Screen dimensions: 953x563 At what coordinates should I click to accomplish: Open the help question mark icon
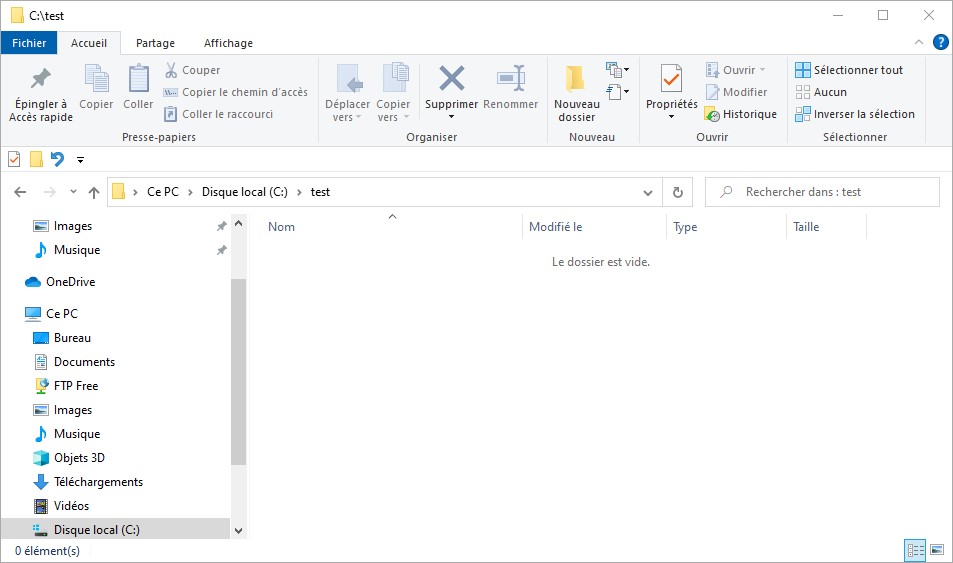pyautogui.click(x=940, y=42)
